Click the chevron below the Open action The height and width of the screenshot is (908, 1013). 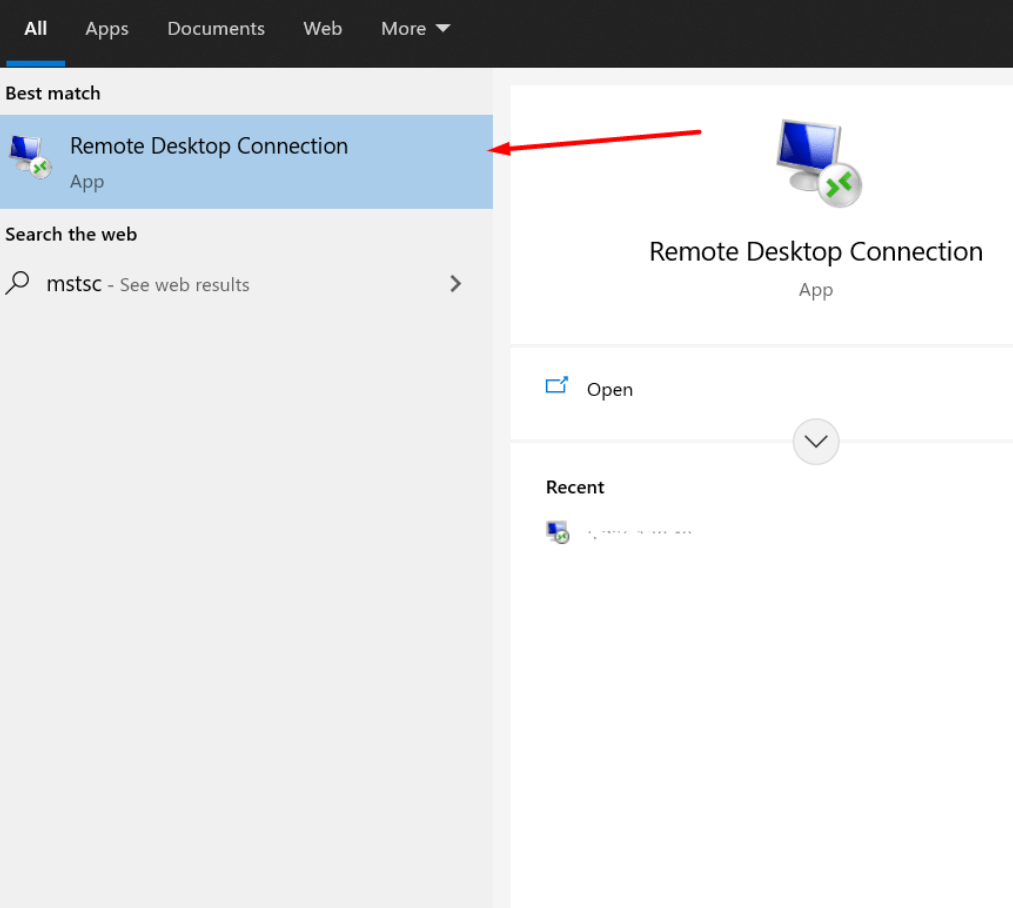pos(815,441)
